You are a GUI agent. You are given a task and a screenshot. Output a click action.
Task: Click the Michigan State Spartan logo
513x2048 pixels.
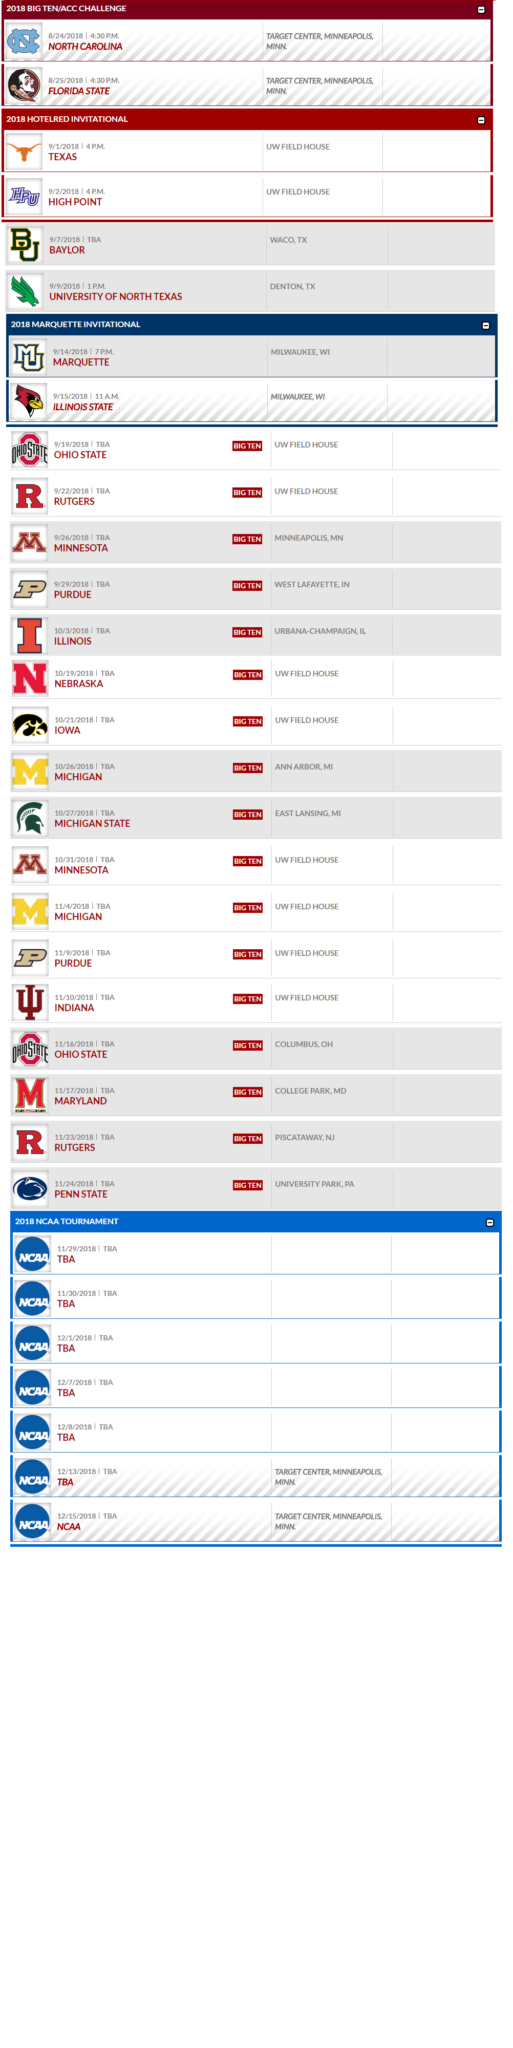click(30, 818)
